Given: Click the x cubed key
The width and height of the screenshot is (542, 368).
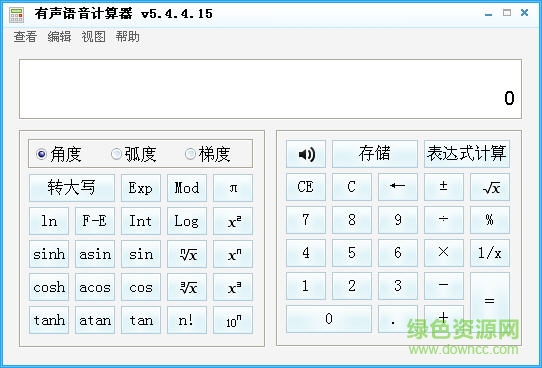Looking at the screenshot, I should click(233, 287).
